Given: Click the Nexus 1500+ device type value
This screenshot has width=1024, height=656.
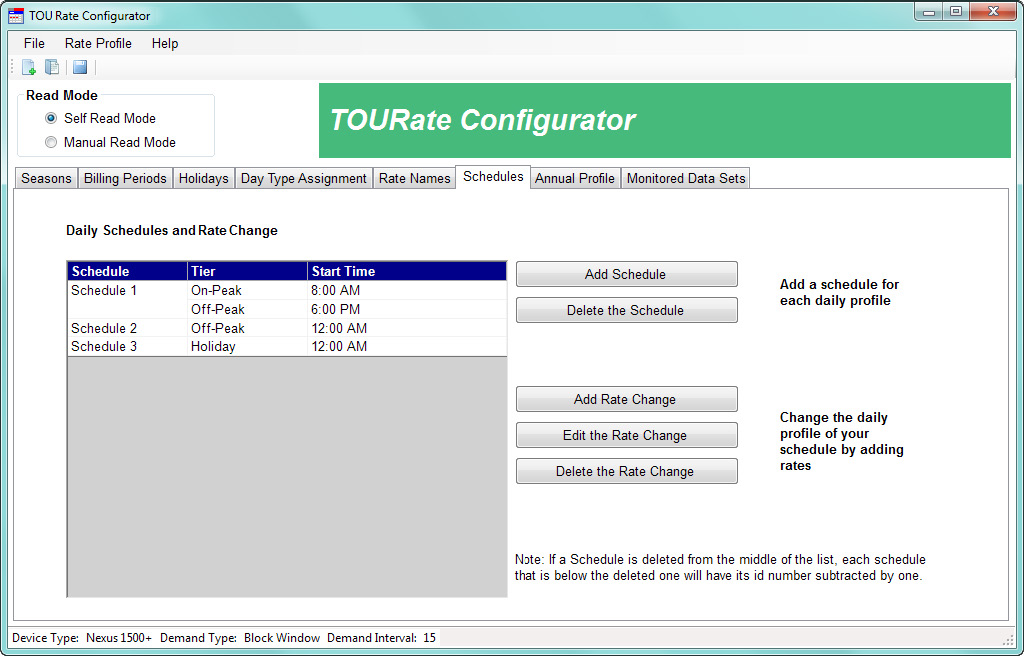Looking at the screenshot, I should tap(119, 638).
